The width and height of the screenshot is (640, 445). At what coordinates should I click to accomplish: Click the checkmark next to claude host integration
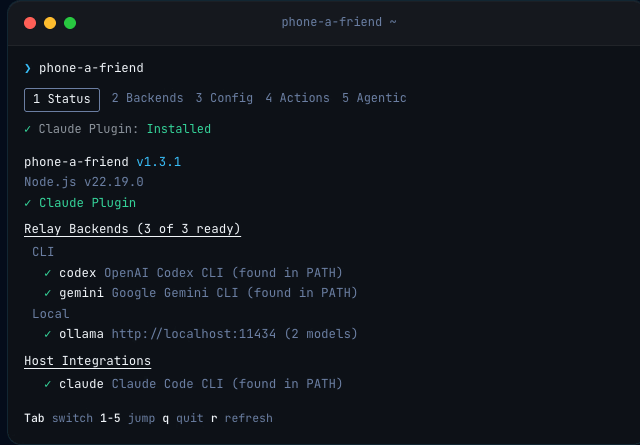click(48, 384)
